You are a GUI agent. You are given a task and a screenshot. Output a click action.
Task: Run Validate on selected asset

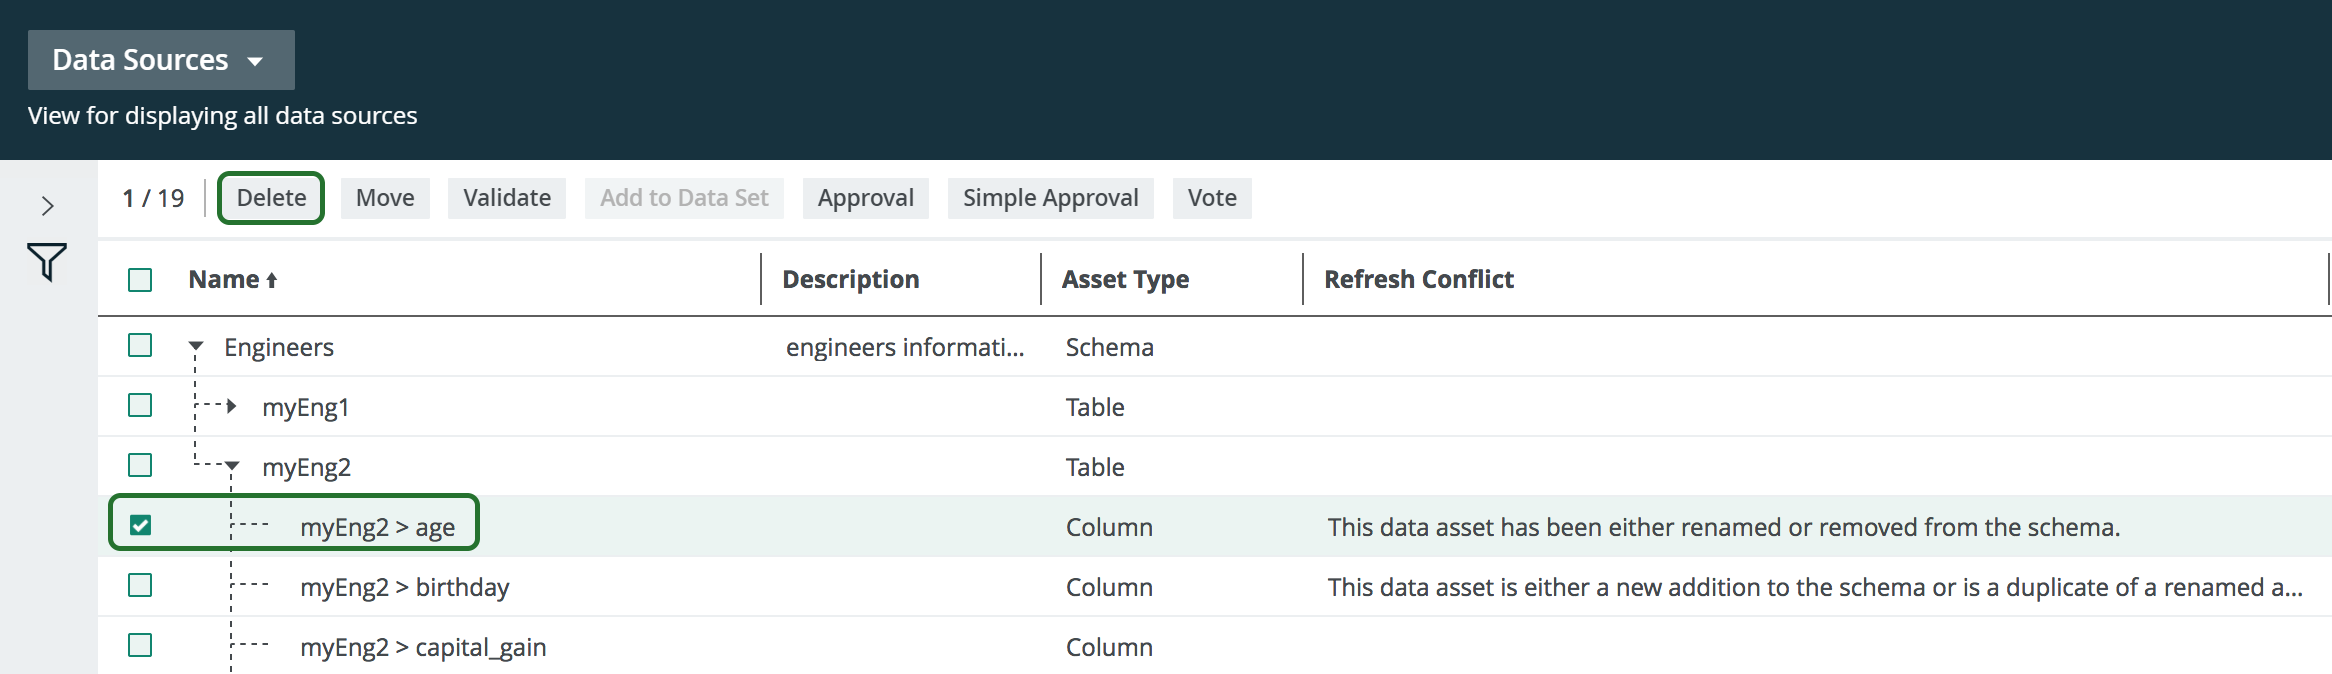[x=506, y=198]
